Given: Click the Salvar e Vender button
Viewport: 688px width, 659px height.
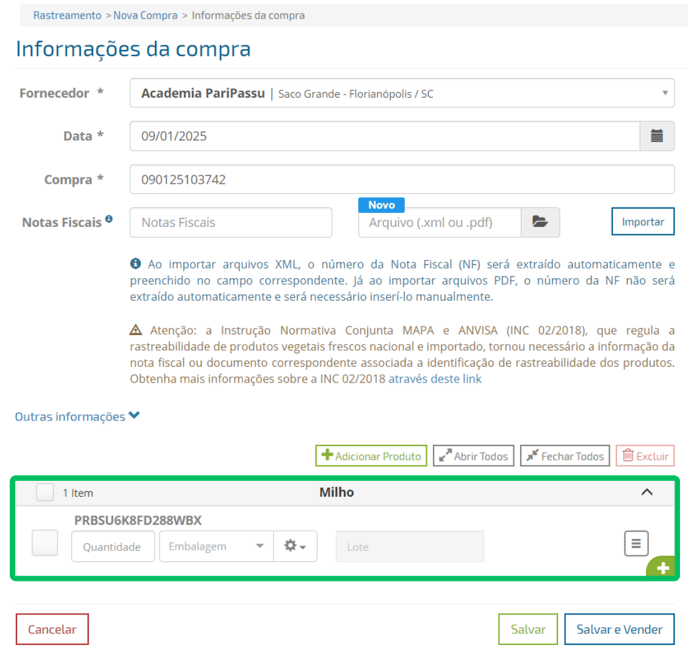Looking at the screenshot, I should point(619,629).
